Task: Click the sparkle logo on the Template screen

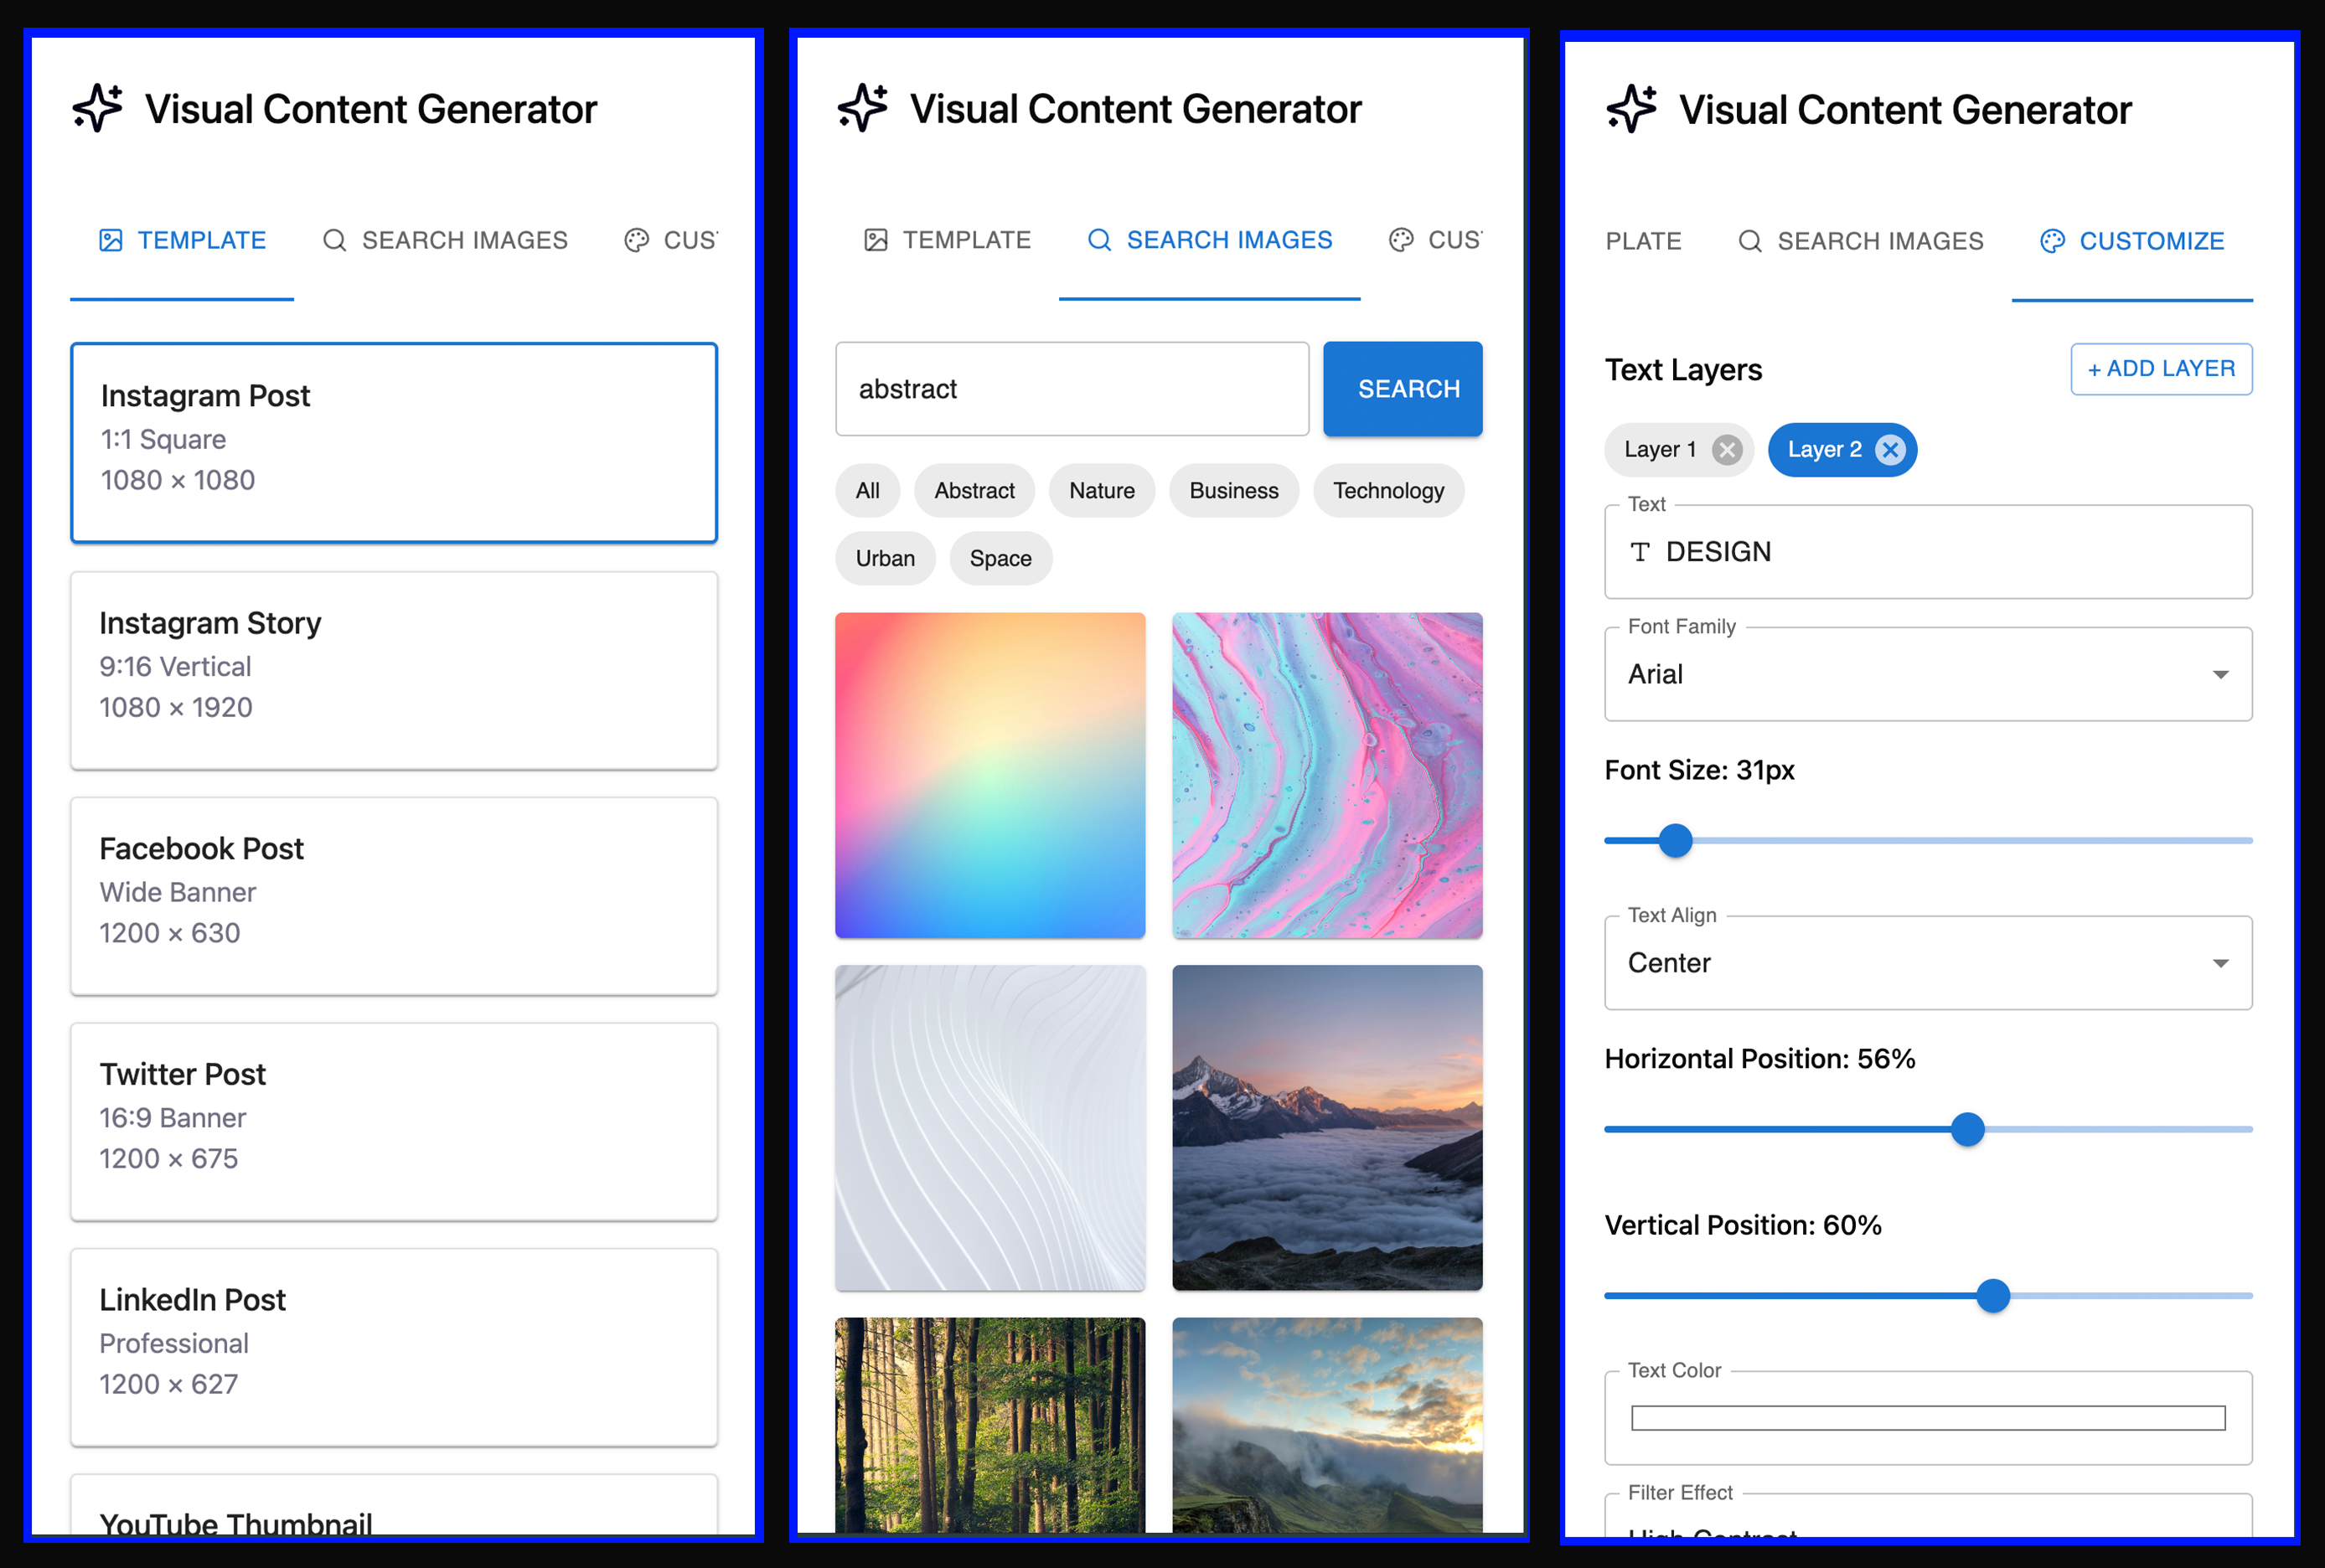Action: pyautogui.click(x=98, y=108)
